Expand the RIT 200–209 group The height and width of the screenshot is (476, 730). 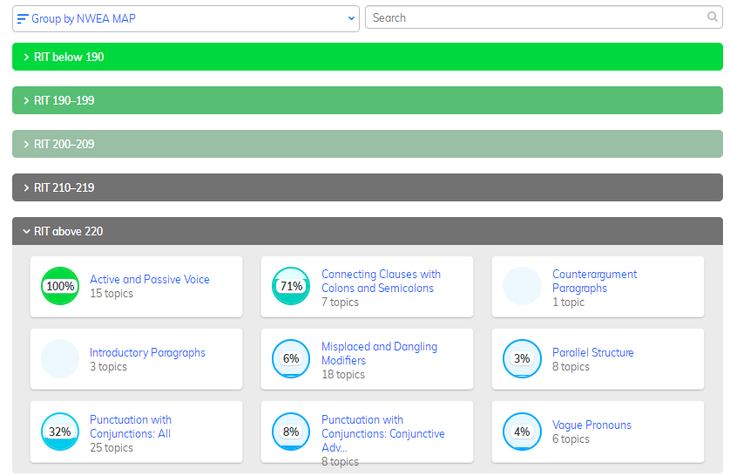coord(367,144)
